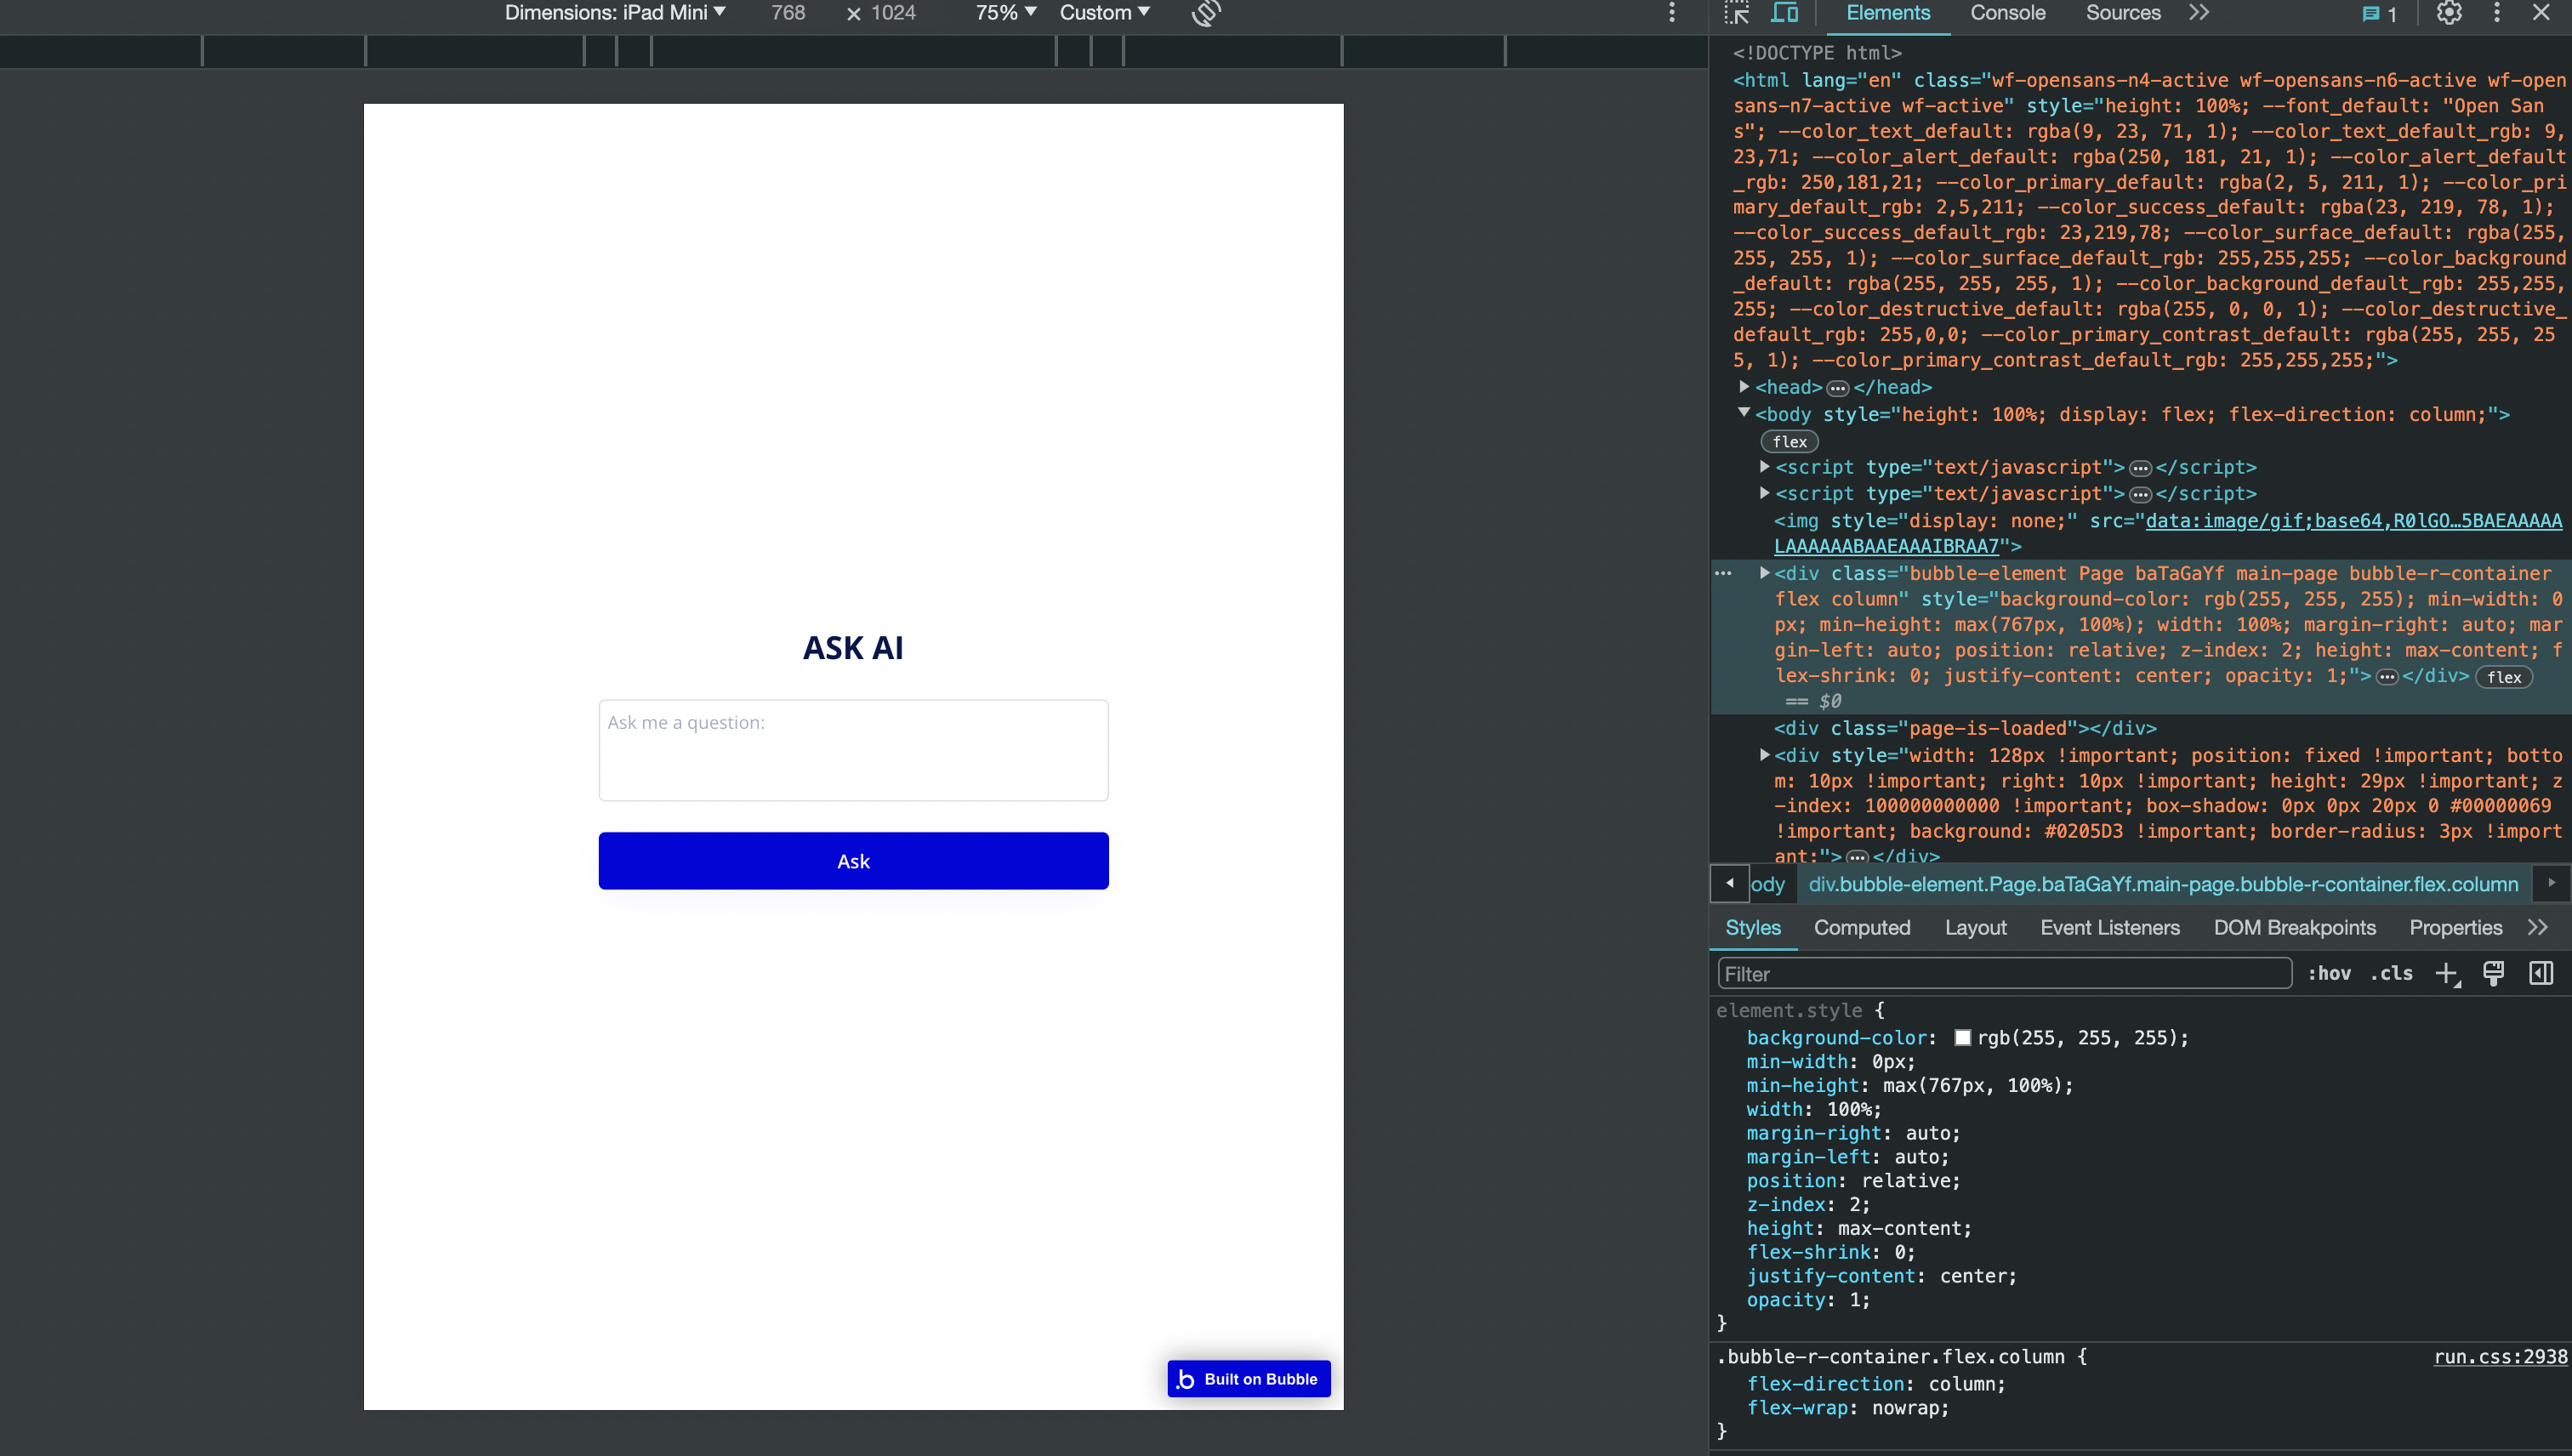Open the 75% zoom dropdown
This screenshot has width=2572, height=1456.
pos(1005,13)
